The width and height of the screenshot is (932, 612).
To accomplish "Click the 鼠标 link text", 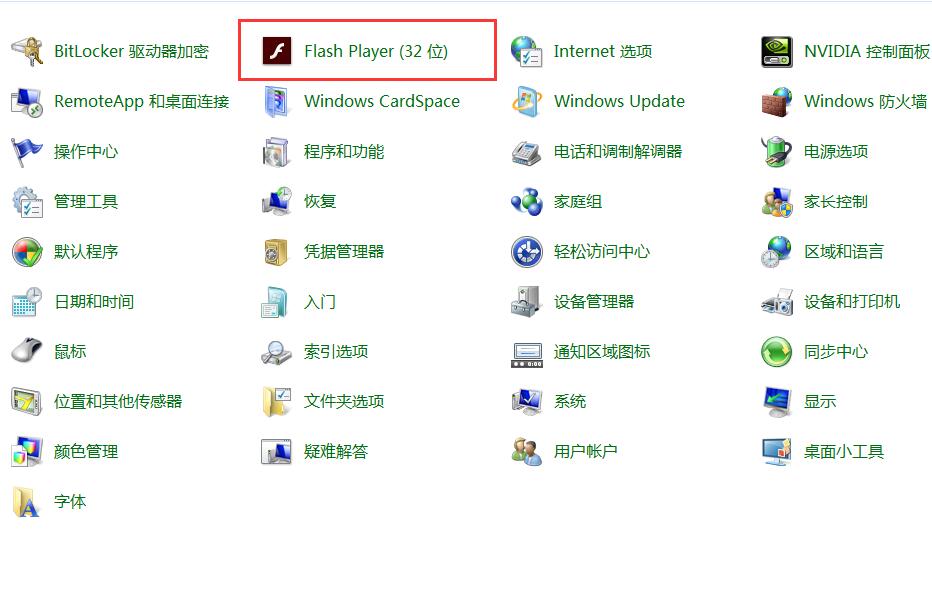I will (x=70, y=352).
